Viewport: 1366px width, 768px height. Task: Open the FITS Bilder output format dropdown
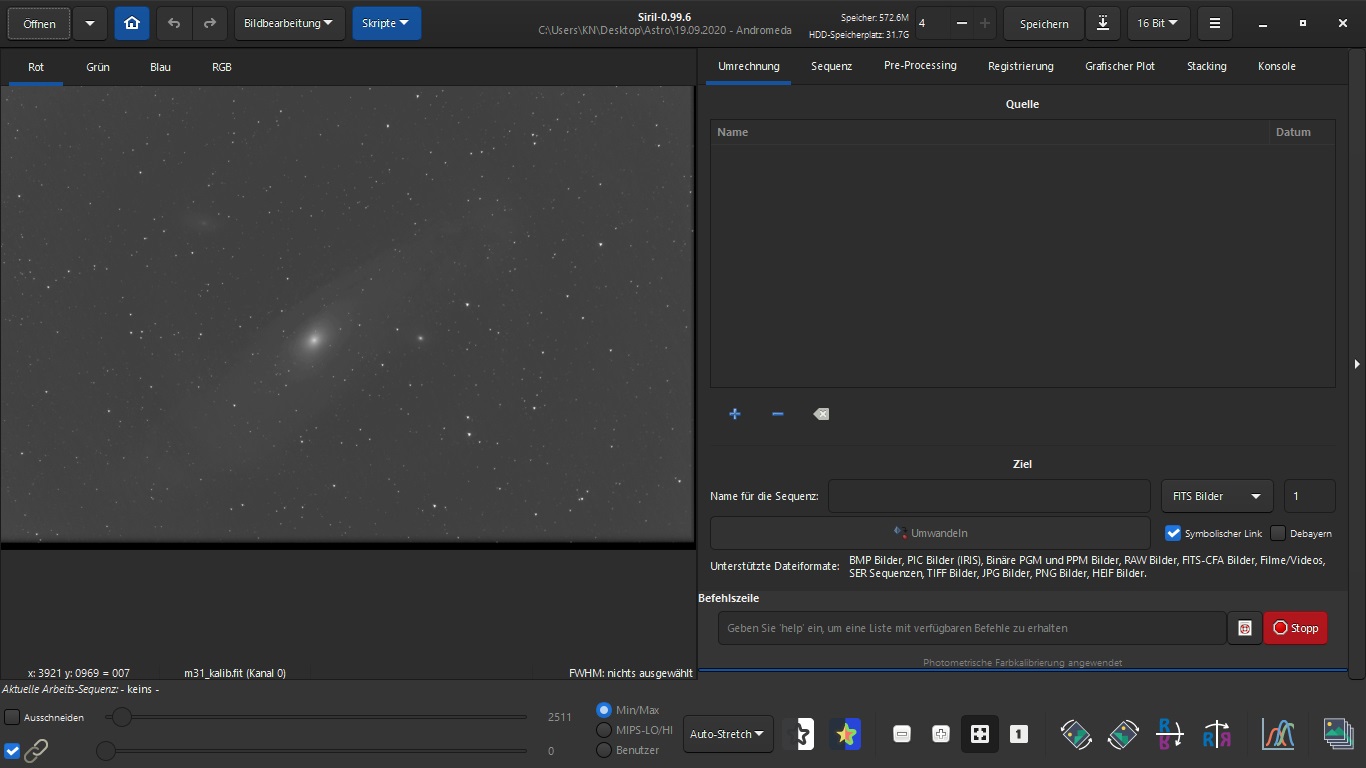pos(1217,496)
